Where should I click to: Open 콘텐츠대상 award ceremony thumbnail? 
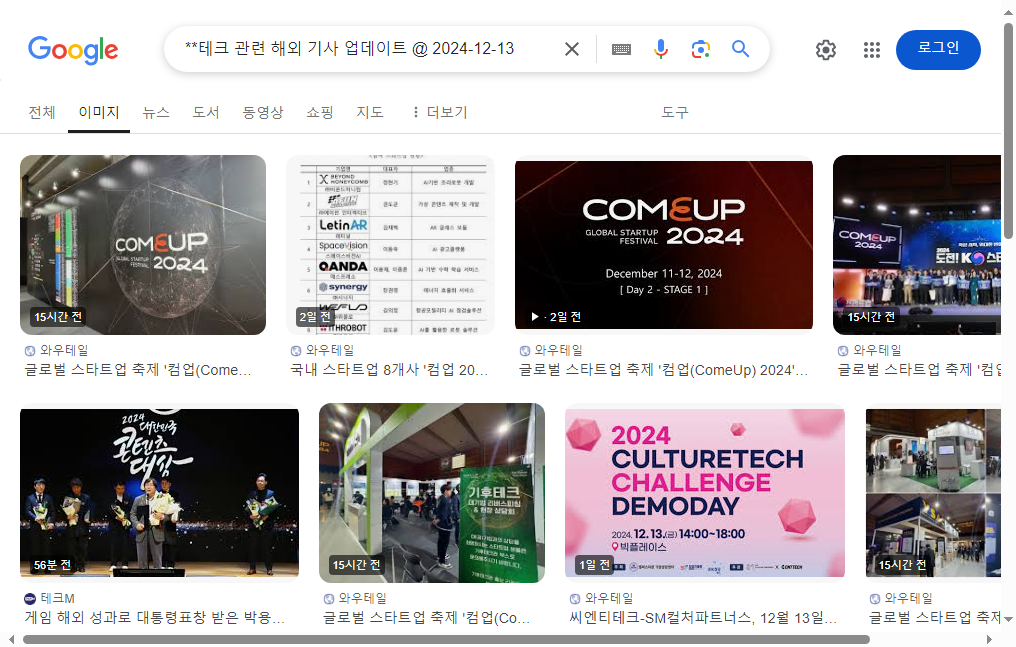click(x=159, y=493)
